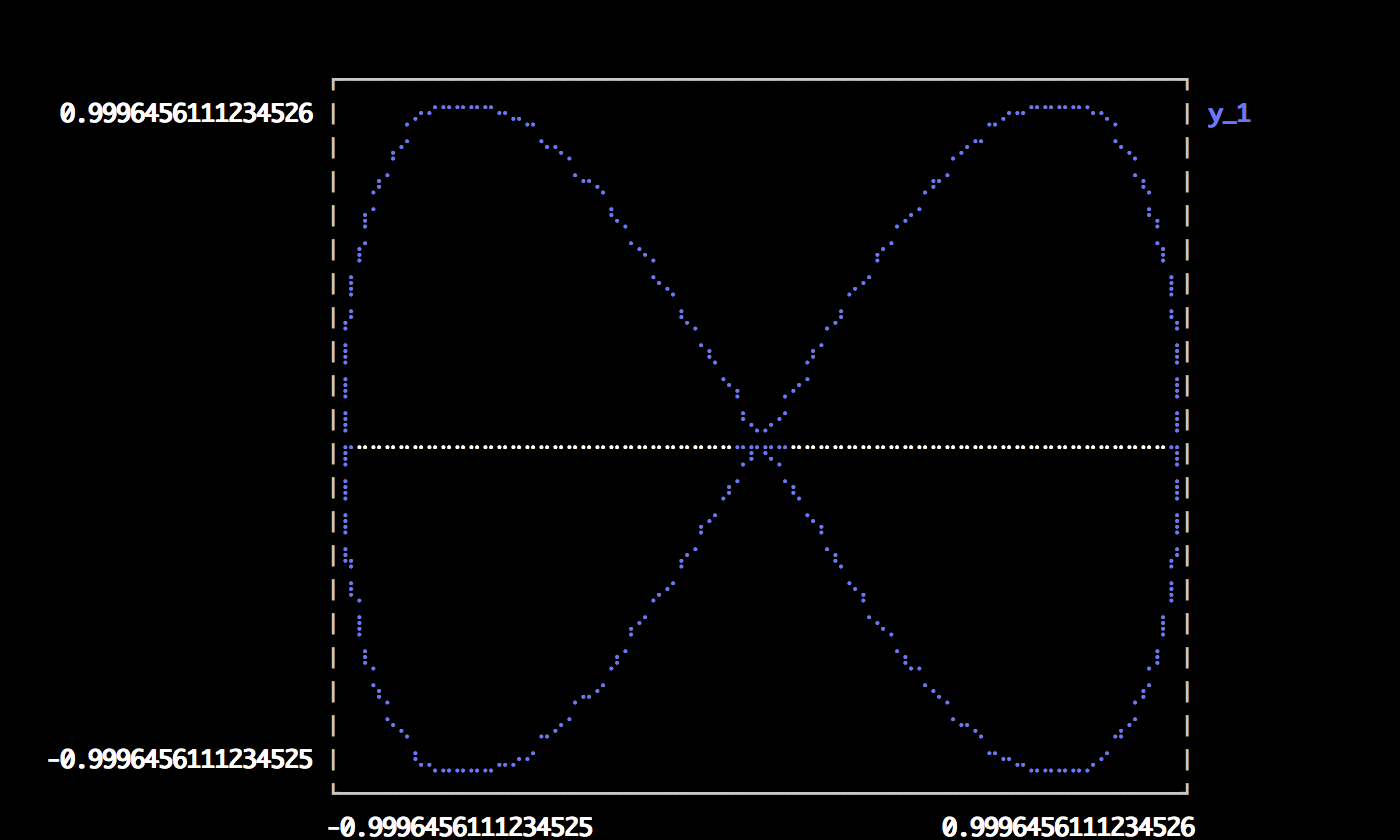Click the y_1 legend label
The width and height of the screenshot is (1400, 840).
tap(1229, 114)
